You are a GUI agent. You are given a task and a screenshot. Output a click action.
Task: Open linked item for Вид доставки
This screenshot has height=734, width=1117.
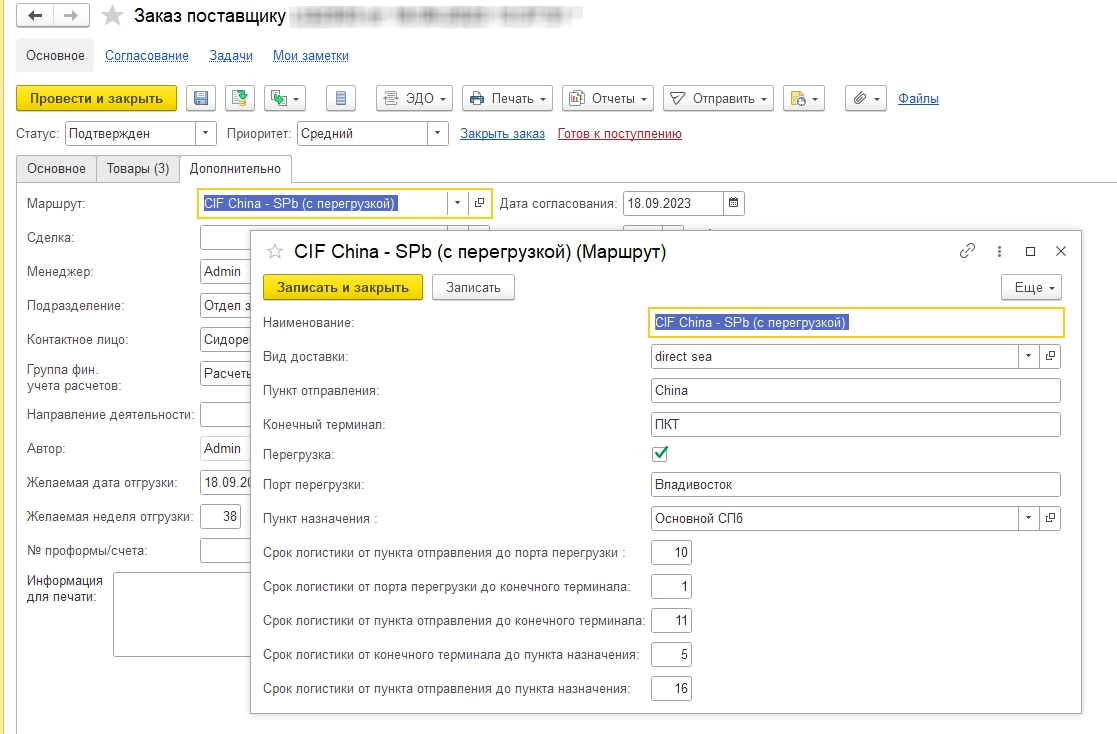[1050, 356]
